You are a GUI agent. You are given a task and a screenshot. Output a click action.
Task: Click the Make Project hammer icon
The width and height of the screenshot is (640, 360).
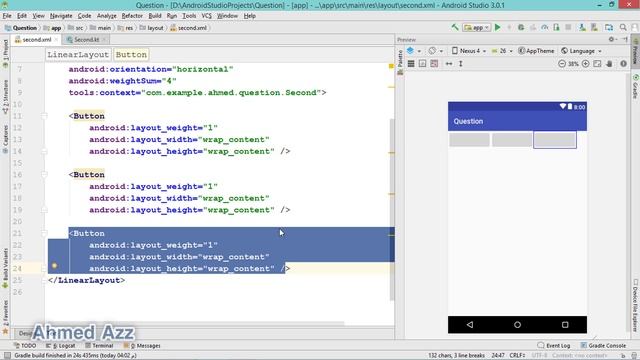click(455, 27)
